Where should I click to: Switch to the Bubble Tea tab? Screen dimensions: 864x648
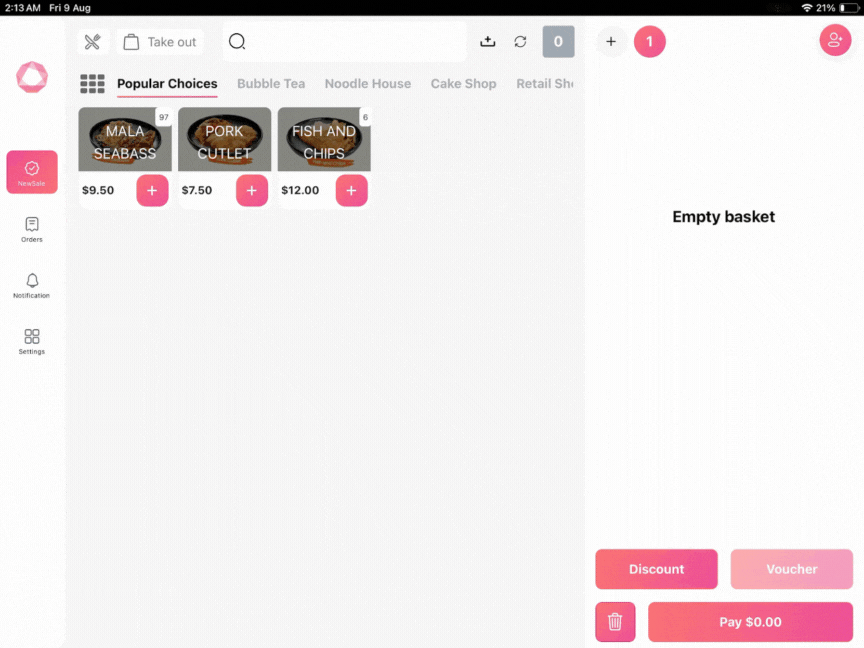tap(271, 84)
